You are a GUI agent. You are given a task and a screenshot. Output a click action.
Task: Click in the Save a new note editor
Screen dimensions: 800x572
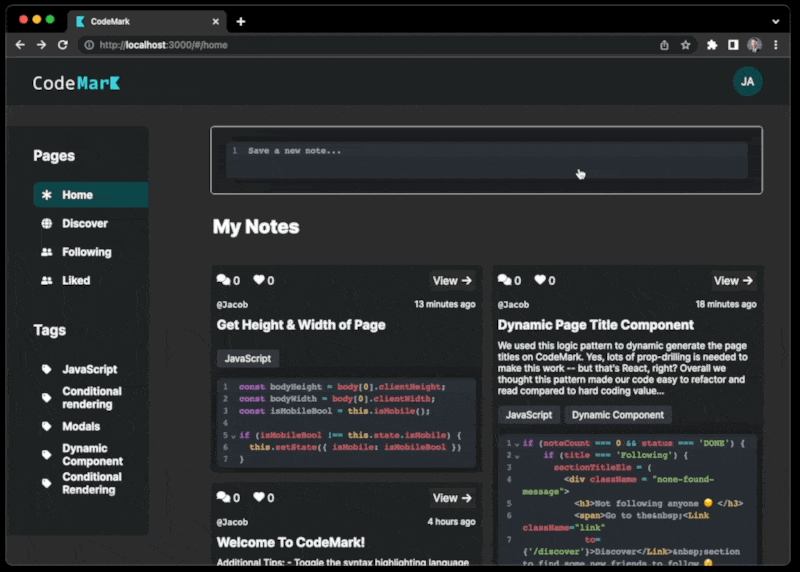(x=487, y=160)
